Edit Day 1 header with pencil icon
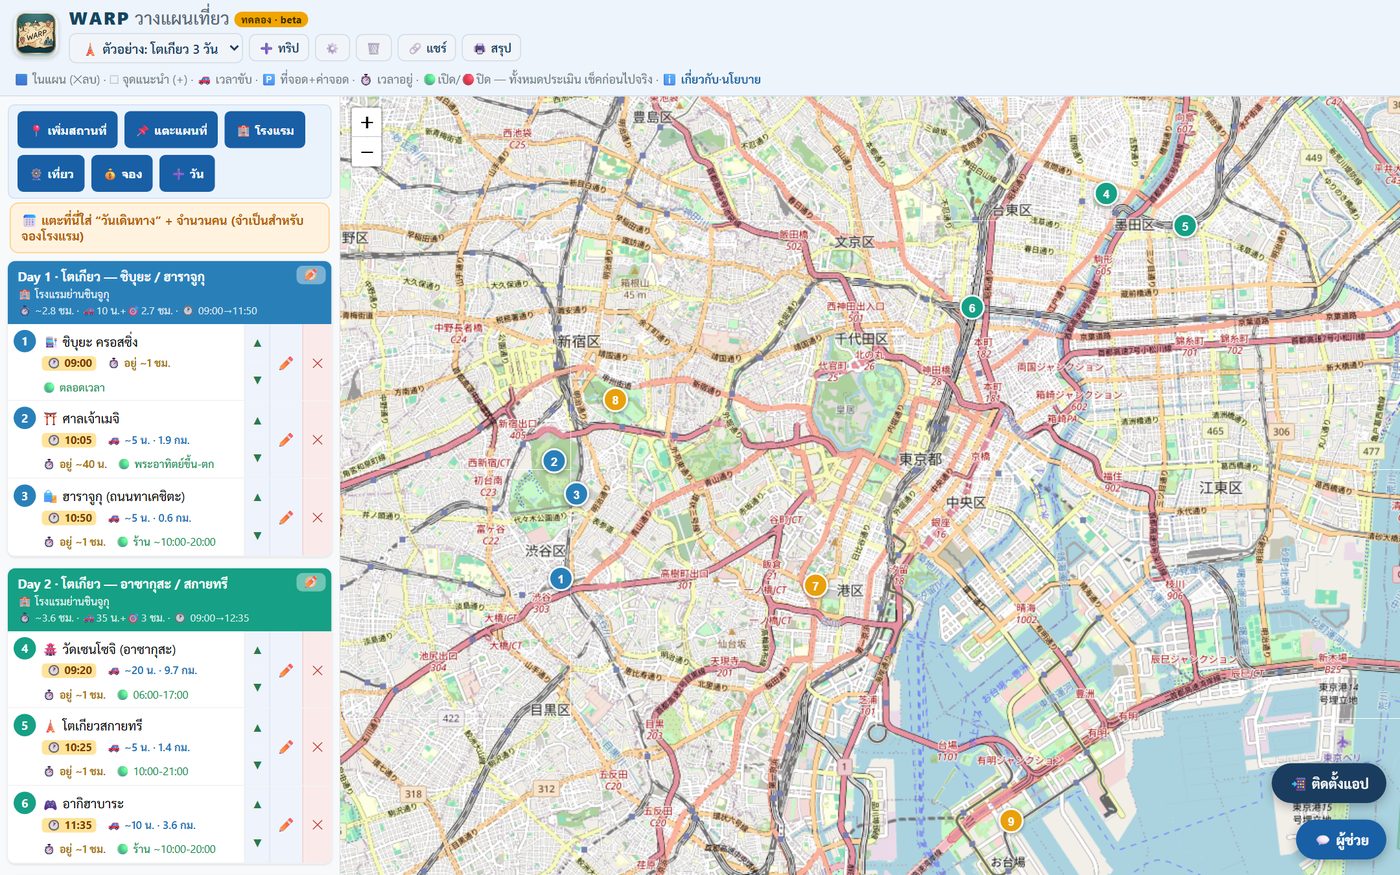 coord(310,275)
